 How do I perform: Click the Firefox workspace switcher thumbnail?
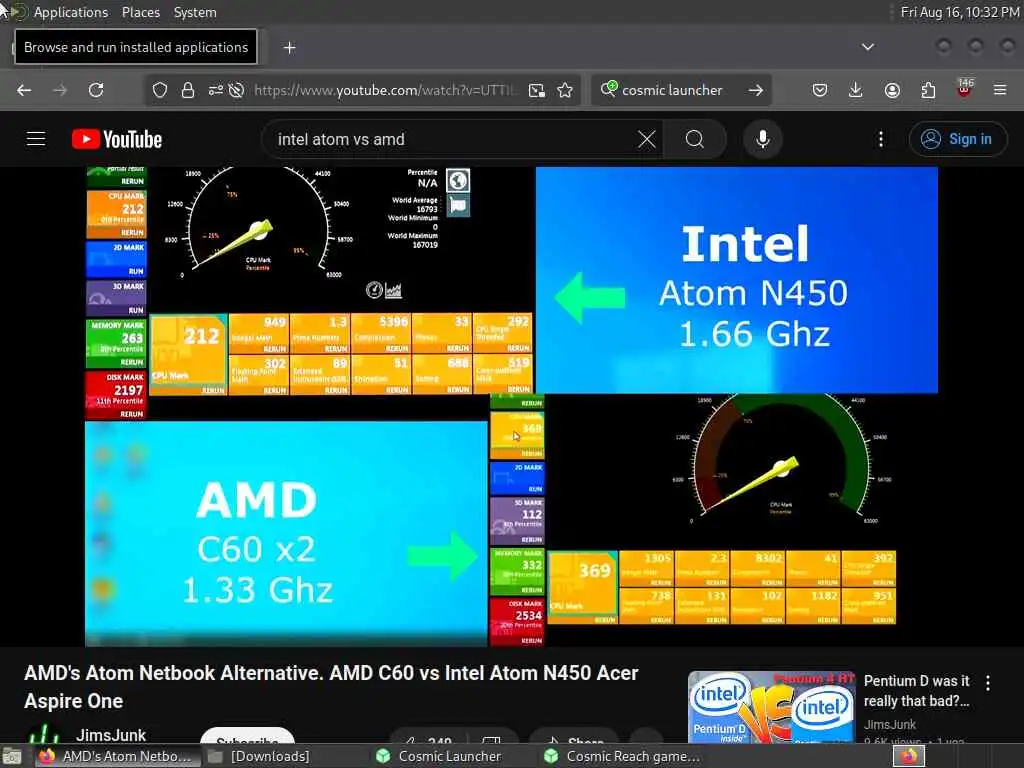(909, 756)
